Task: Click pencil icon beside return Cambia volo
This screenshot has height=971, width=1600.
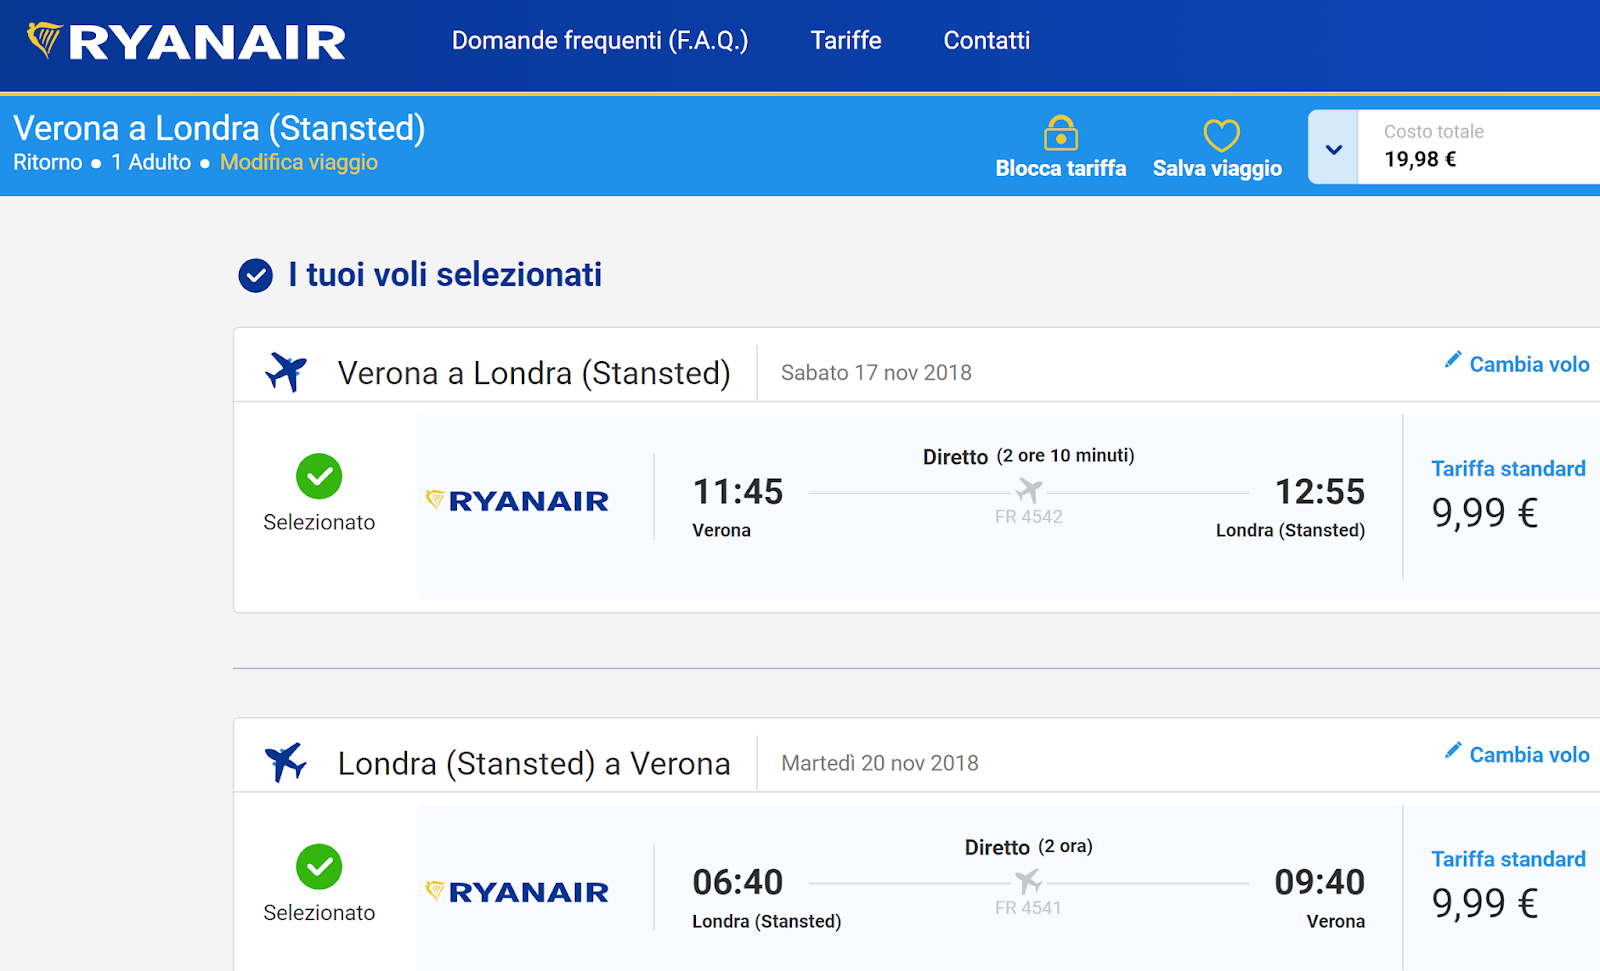Action: click(1453, 751)
